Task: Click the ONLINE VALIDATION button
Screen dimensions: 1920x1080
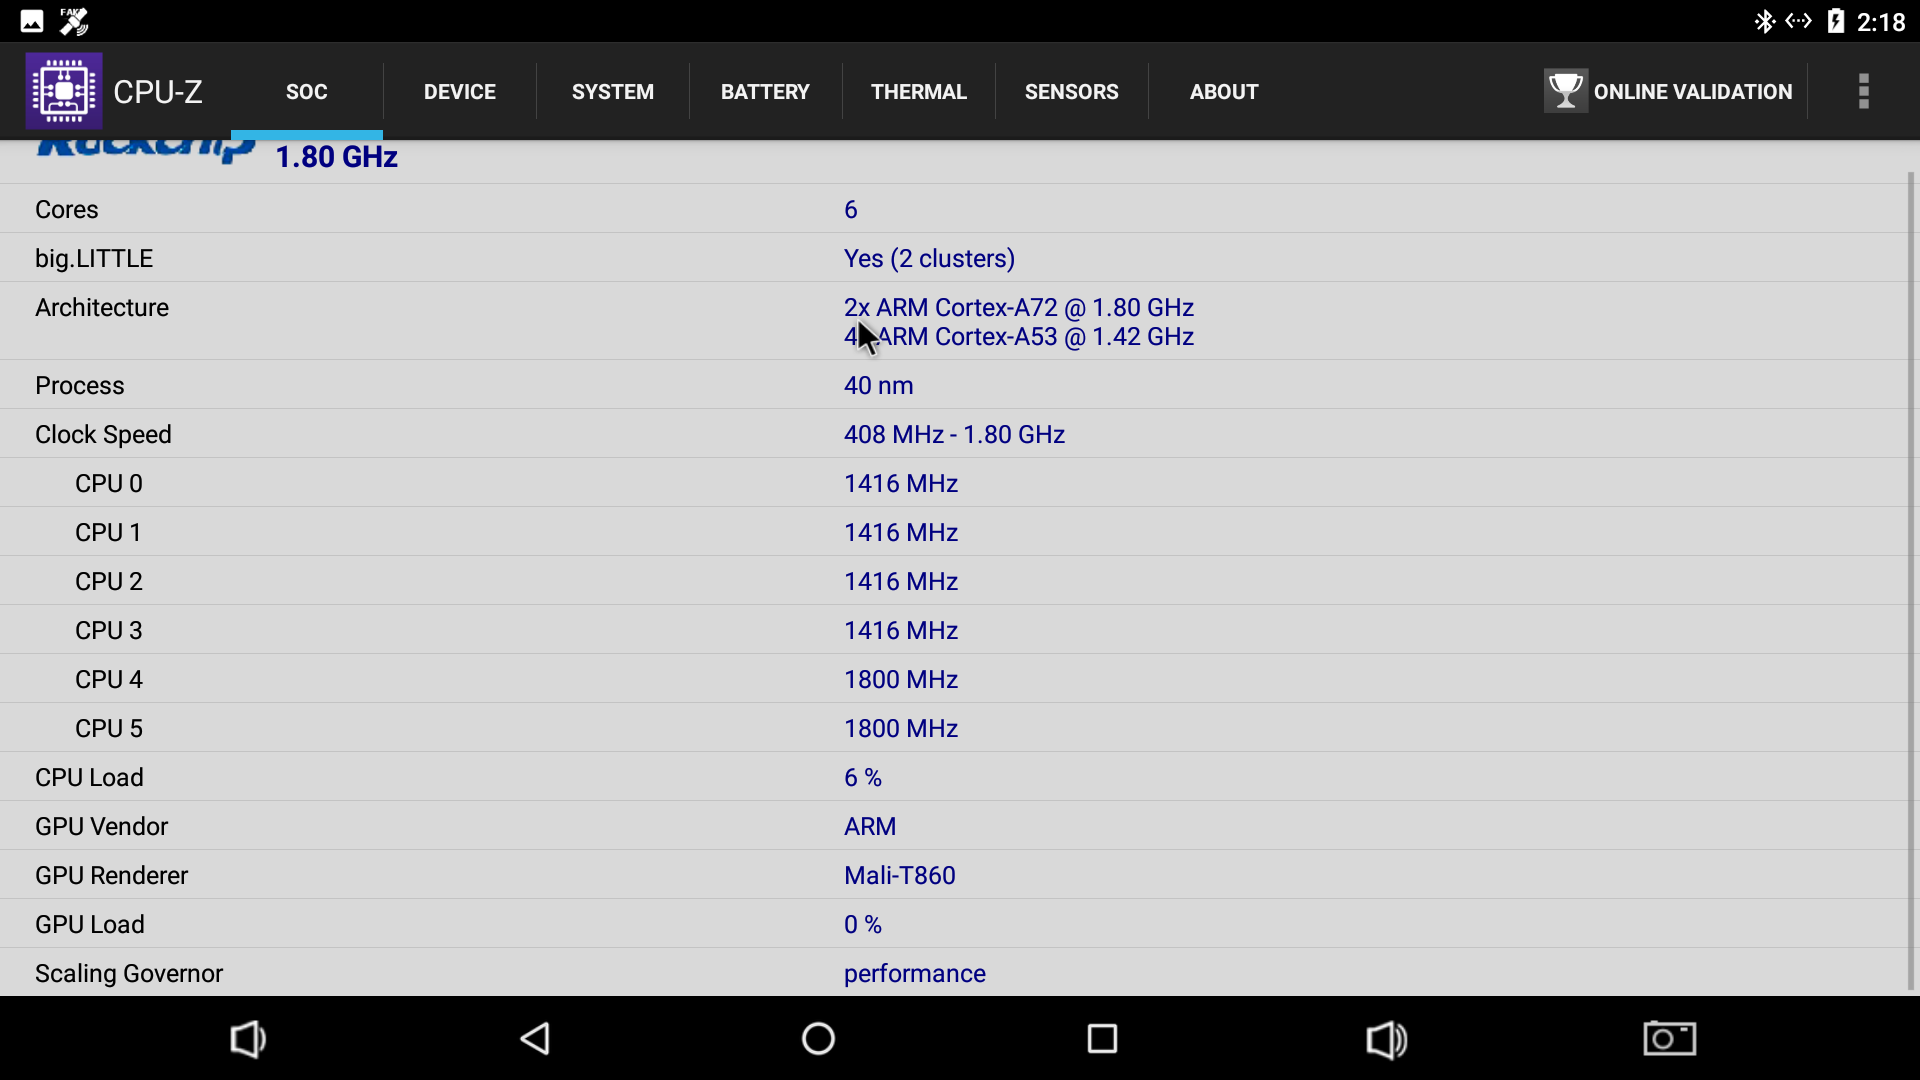Action: [x=1668, y=91]
